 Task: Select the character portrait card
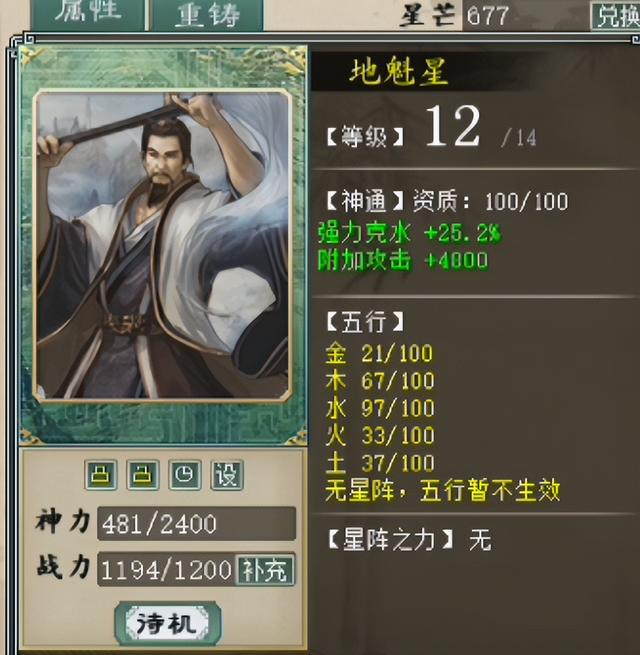[x=163, y=245]
